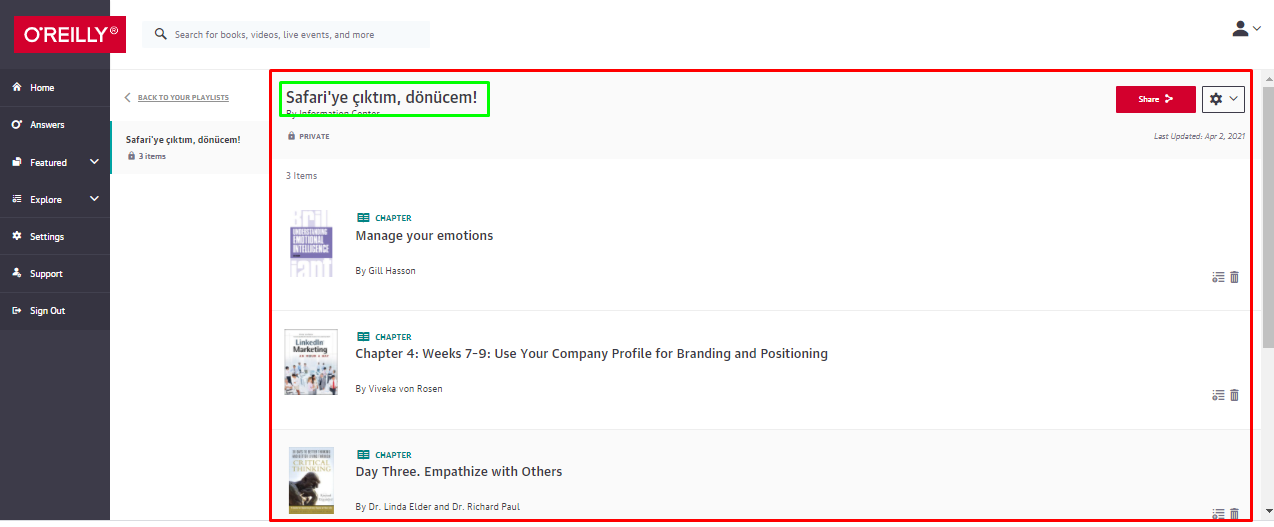Image resolution: width=1274 pixels, height=527 pixels.
Task: Delete the LinkedIn Chapter 4 playlist item
Action: tap(1234, 395)
